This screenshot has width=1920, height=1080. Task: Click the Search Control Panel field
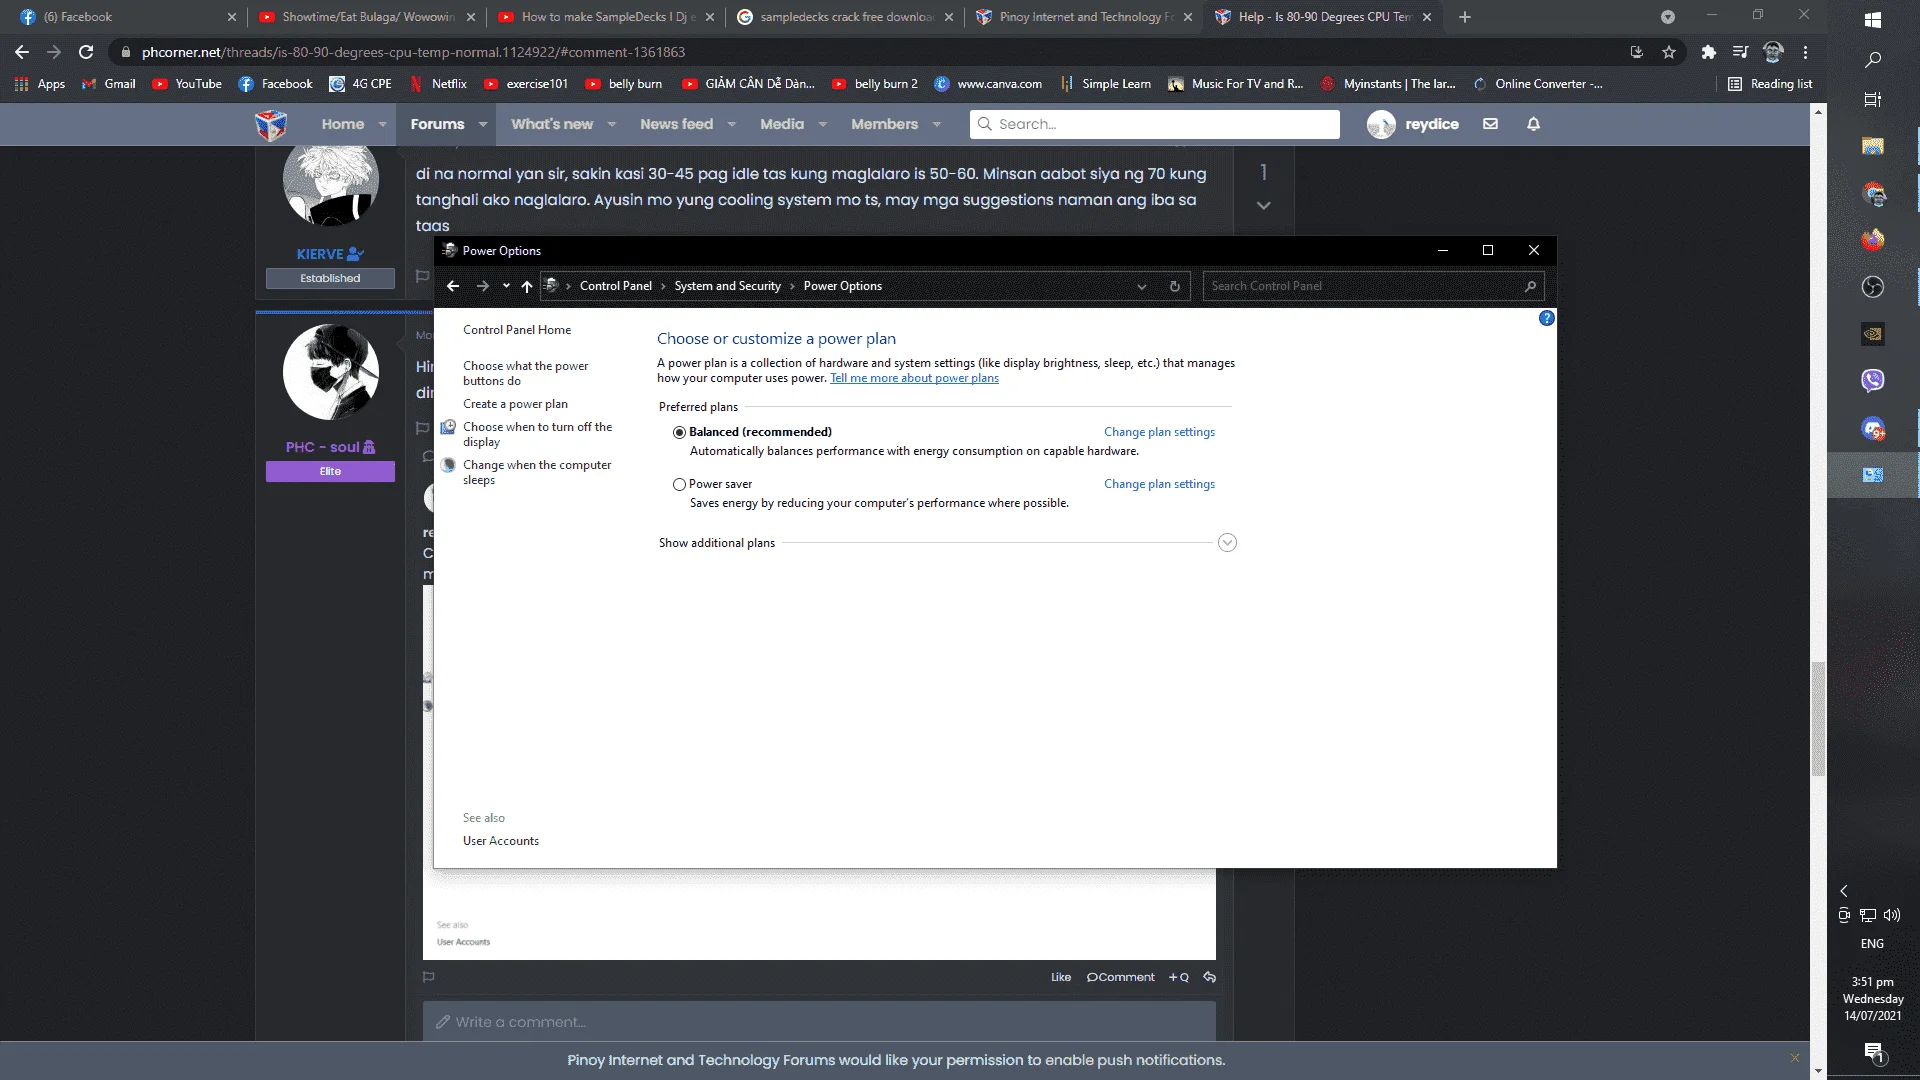pyautogui.click(x=1373, y=286)
